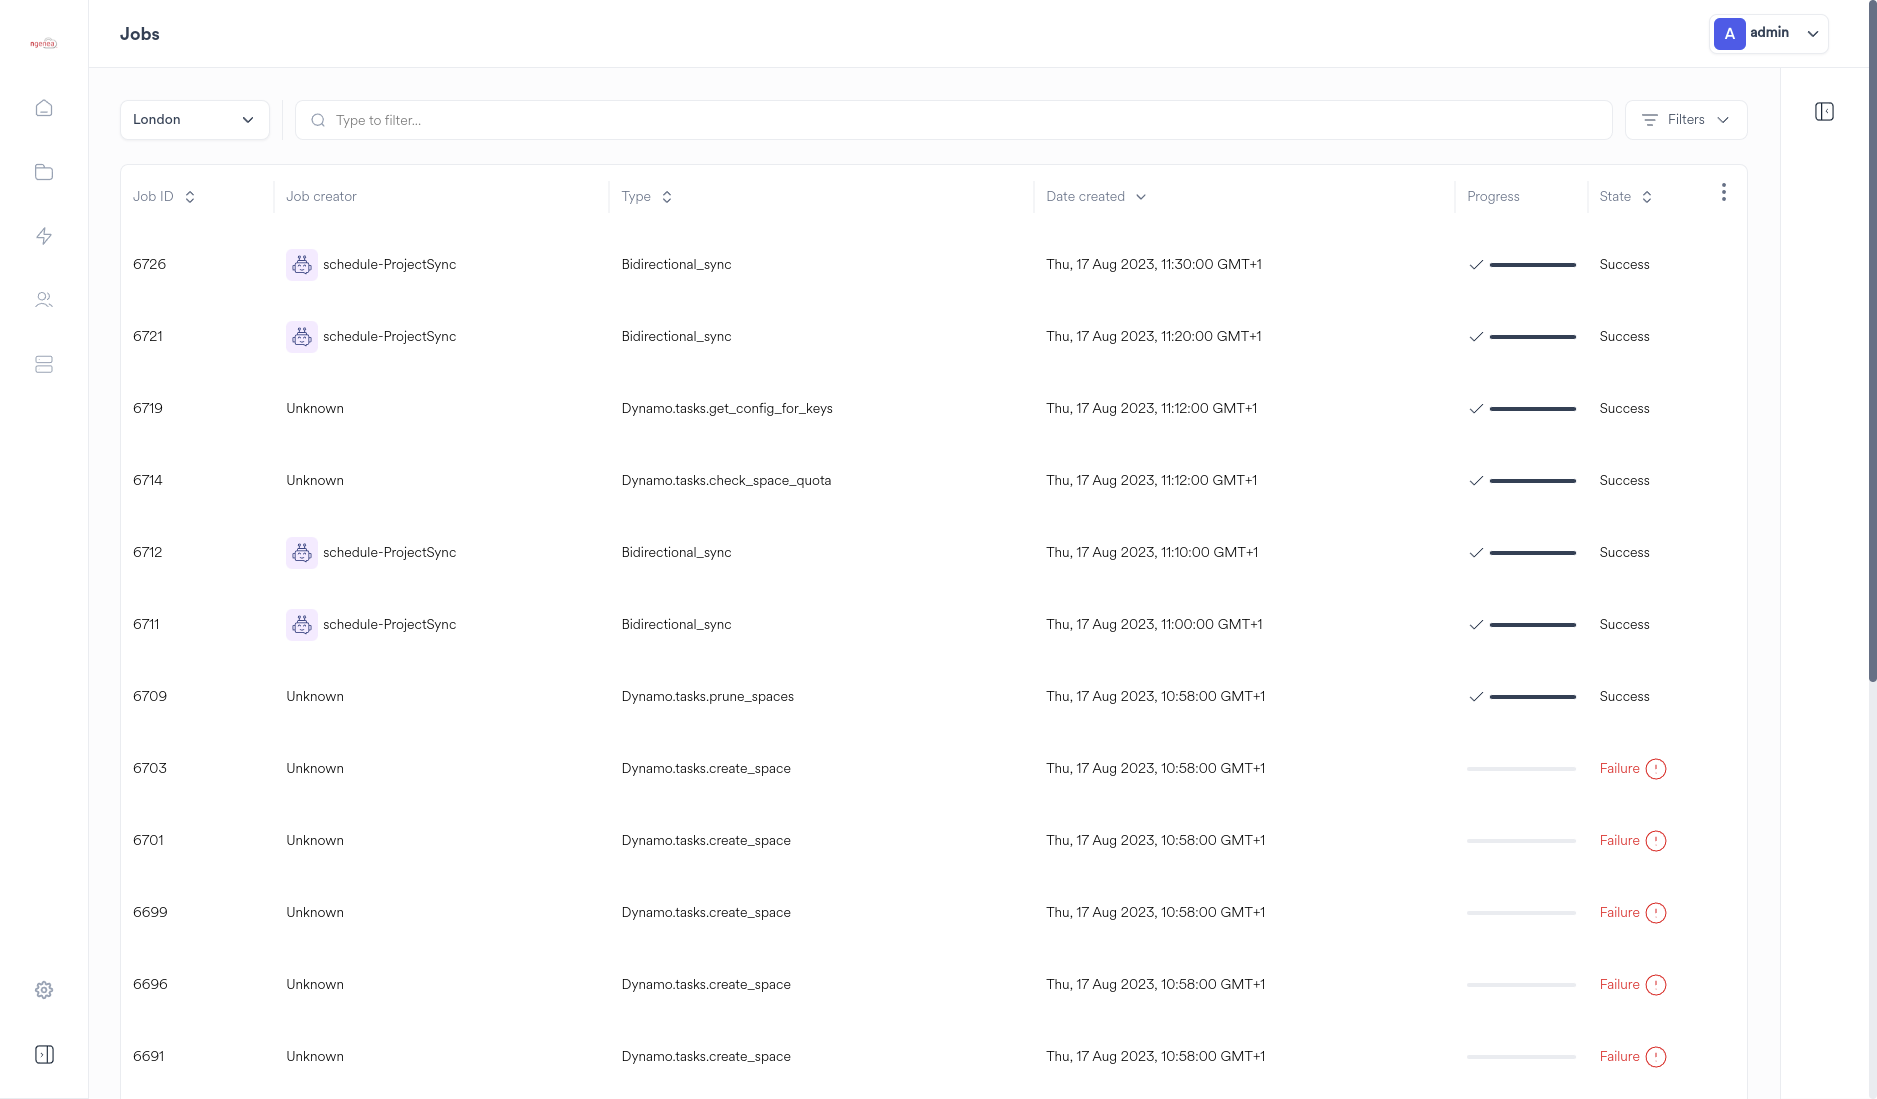Collapse the left navigation sidebar
Image resolution: width=1877 pixels, height=1099 pixels.
(44, 1053)
